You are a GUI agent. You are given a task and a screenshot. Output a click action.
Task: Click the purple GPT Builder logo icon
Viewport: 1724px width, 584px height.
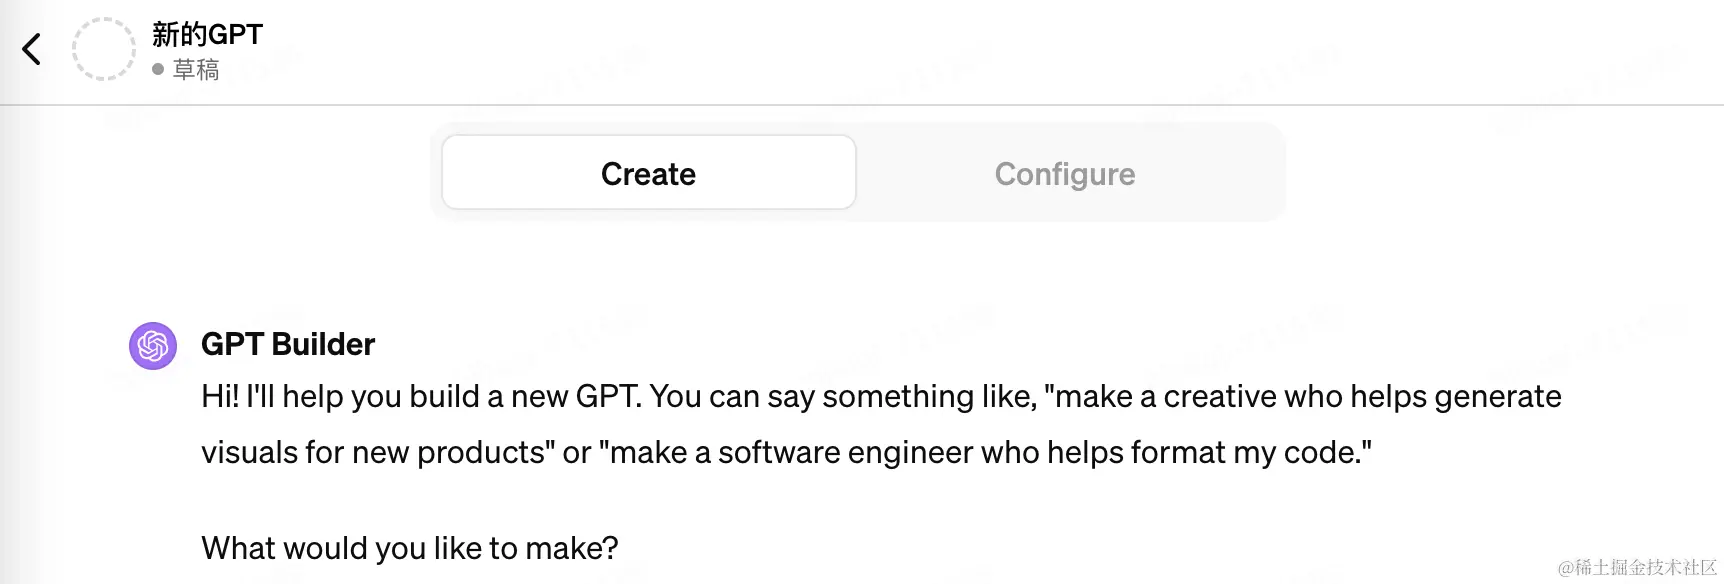tap(153, 346)
